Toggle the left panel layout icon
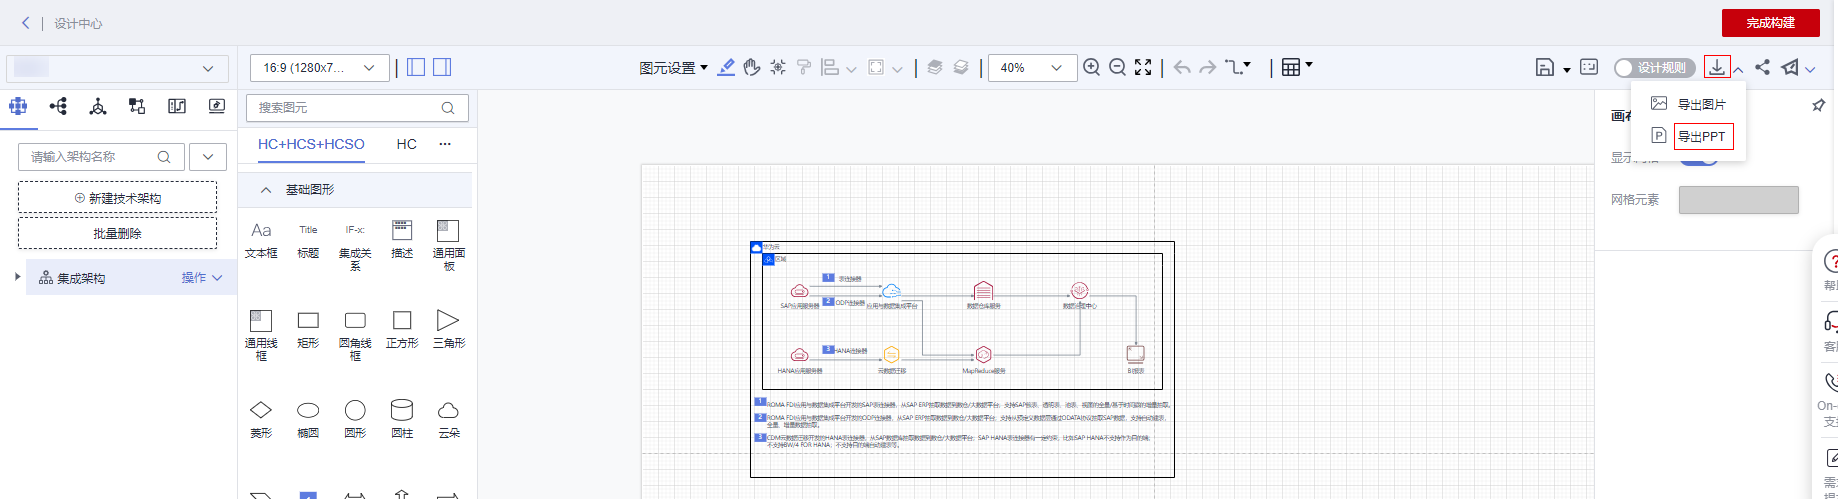The image size is (1838, 499). (416, 67)
